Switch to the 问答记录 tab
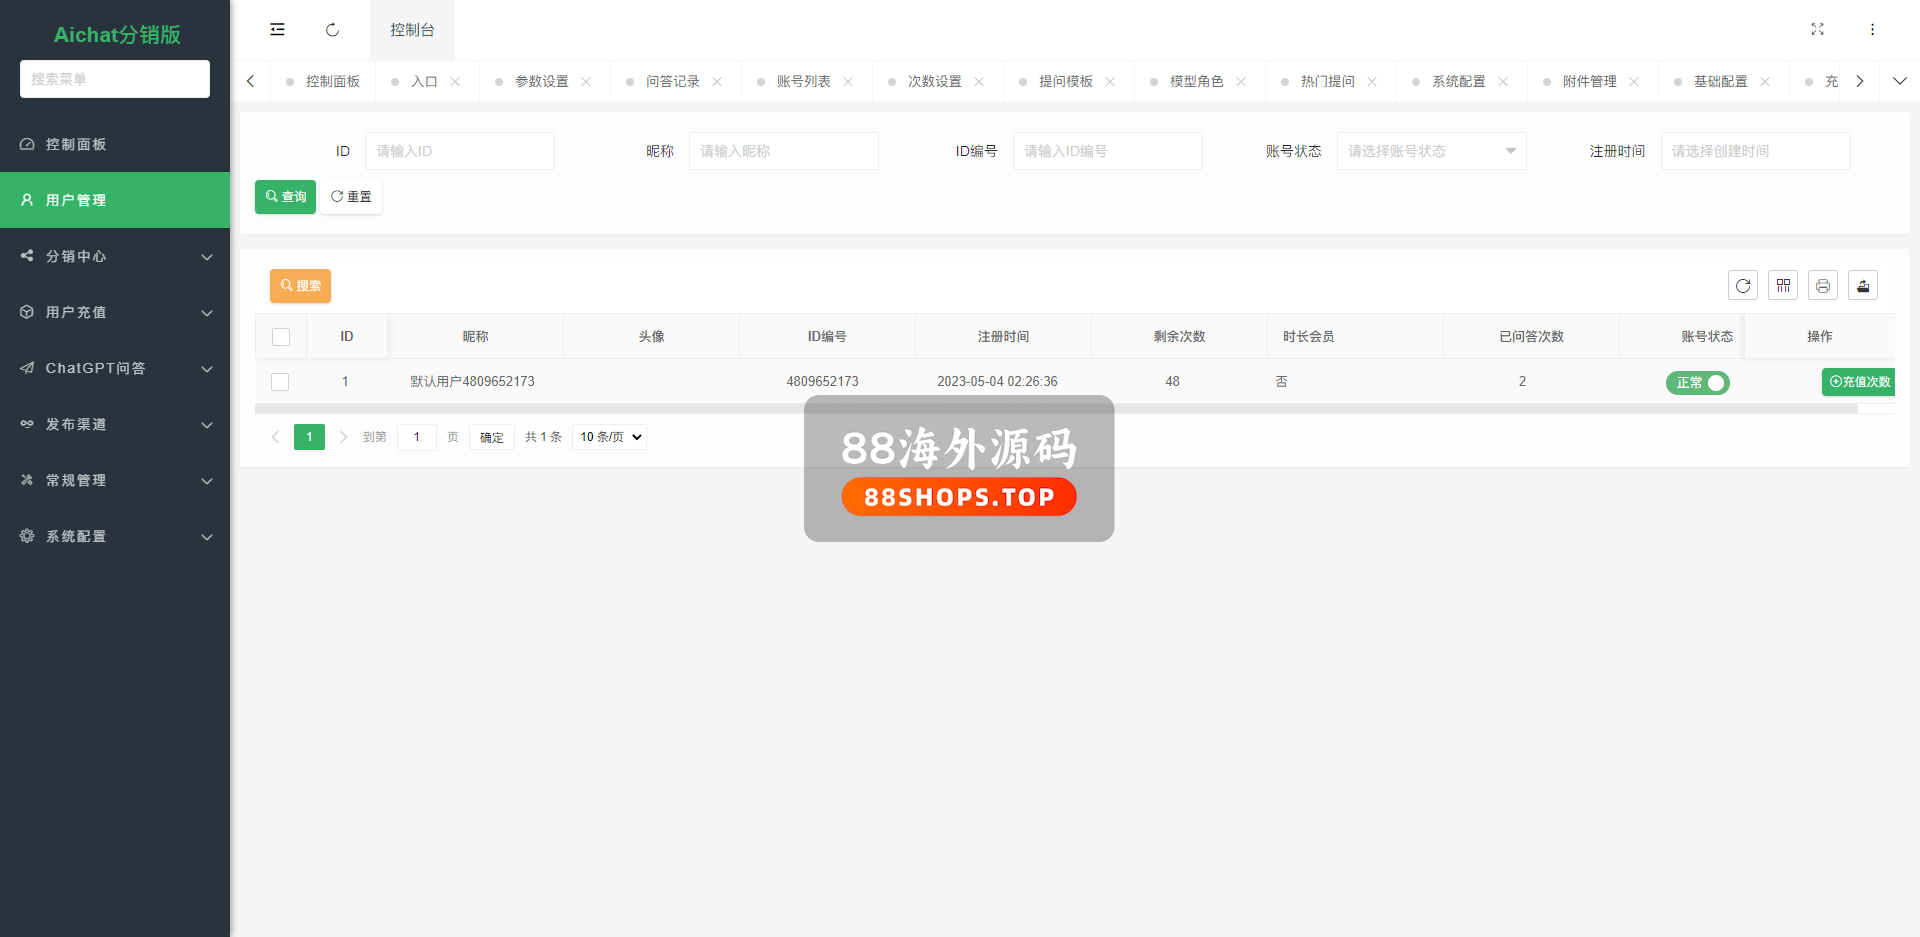The width and height of the screenshot is (1920, 937). tap(672, 82)
